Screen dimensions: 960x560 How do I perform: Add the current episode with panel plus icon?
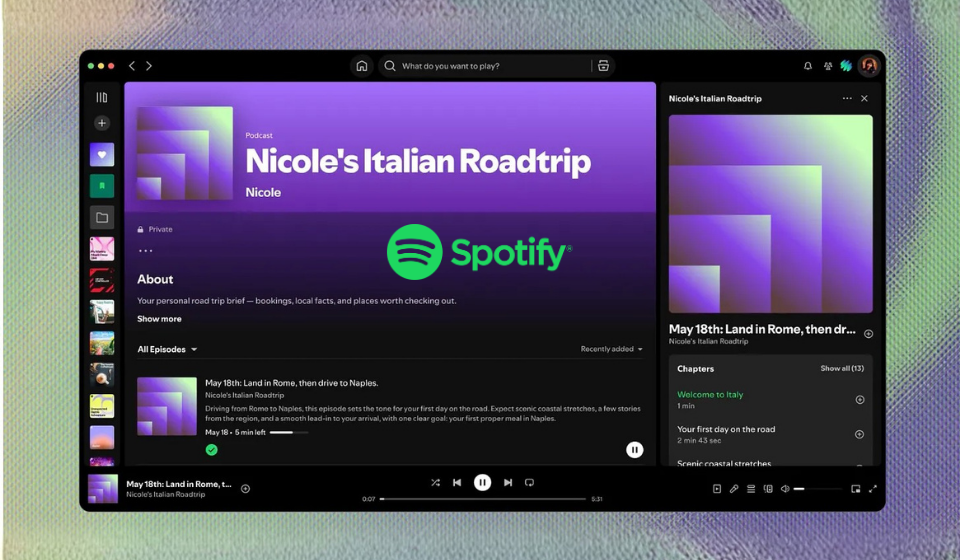(868, 334)
